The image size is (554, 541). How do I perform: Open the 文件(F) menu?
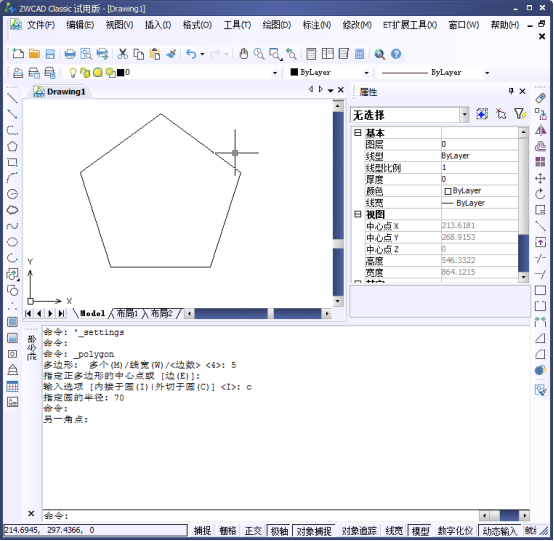41,25
